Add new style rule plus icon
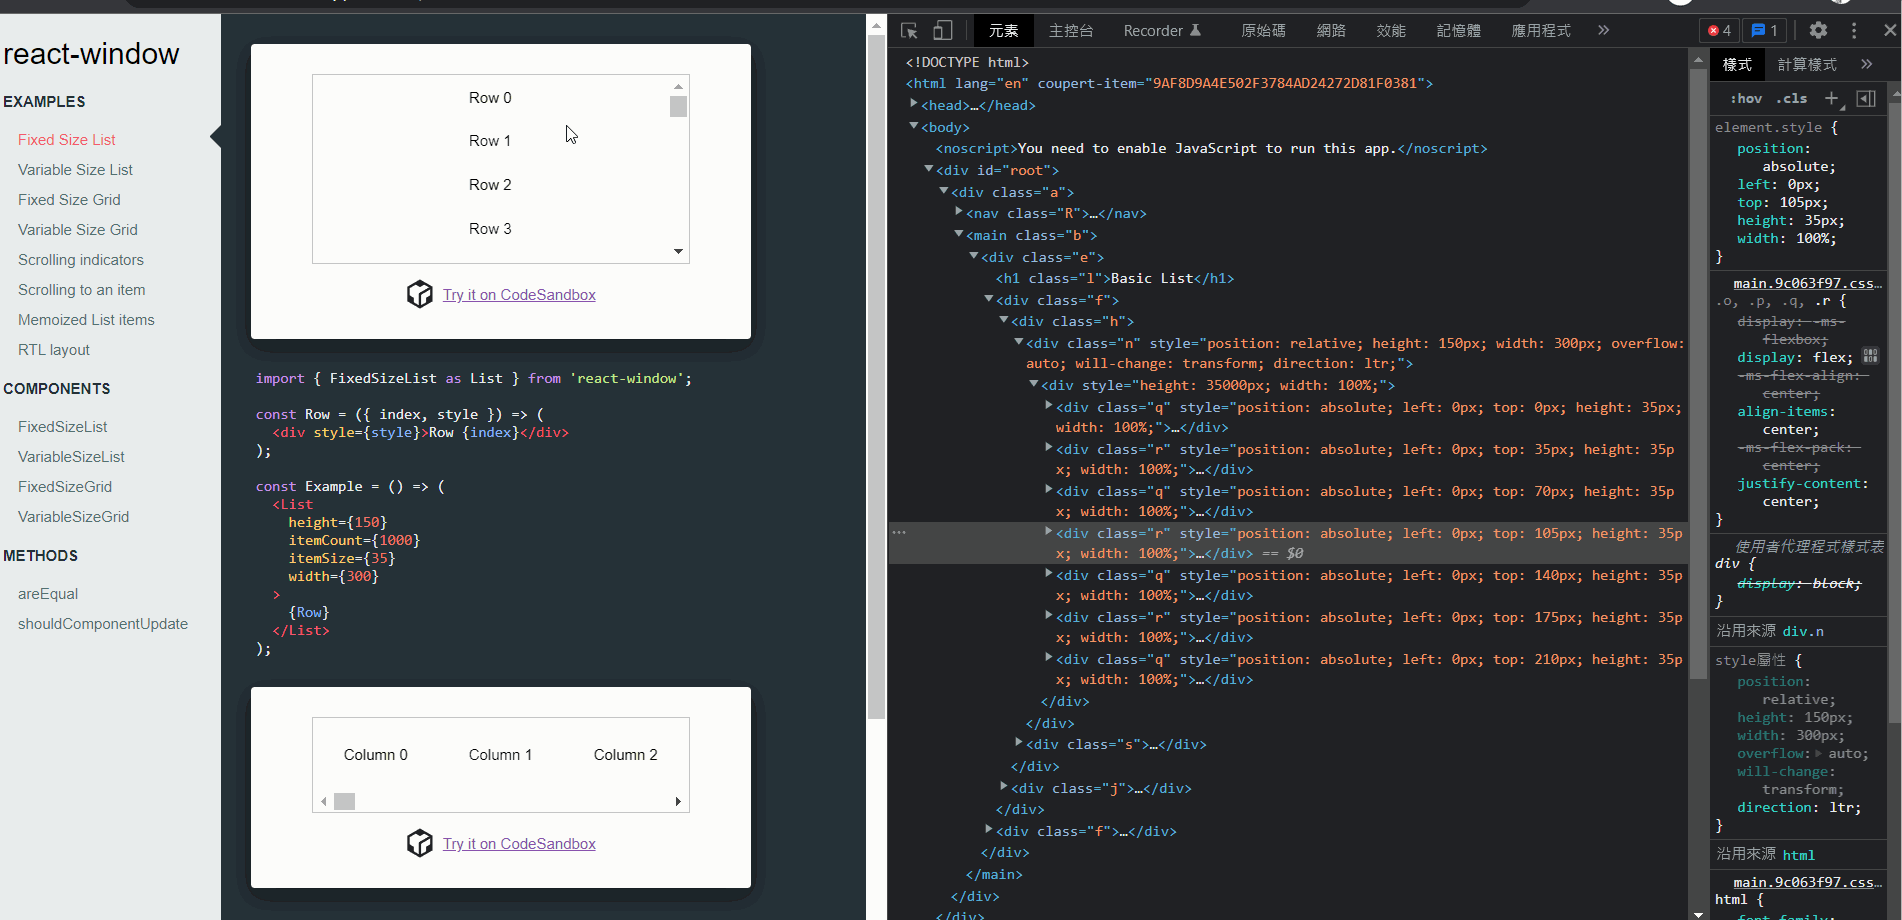Screen dimensions: 1902x920 [x=1831, y=98]
